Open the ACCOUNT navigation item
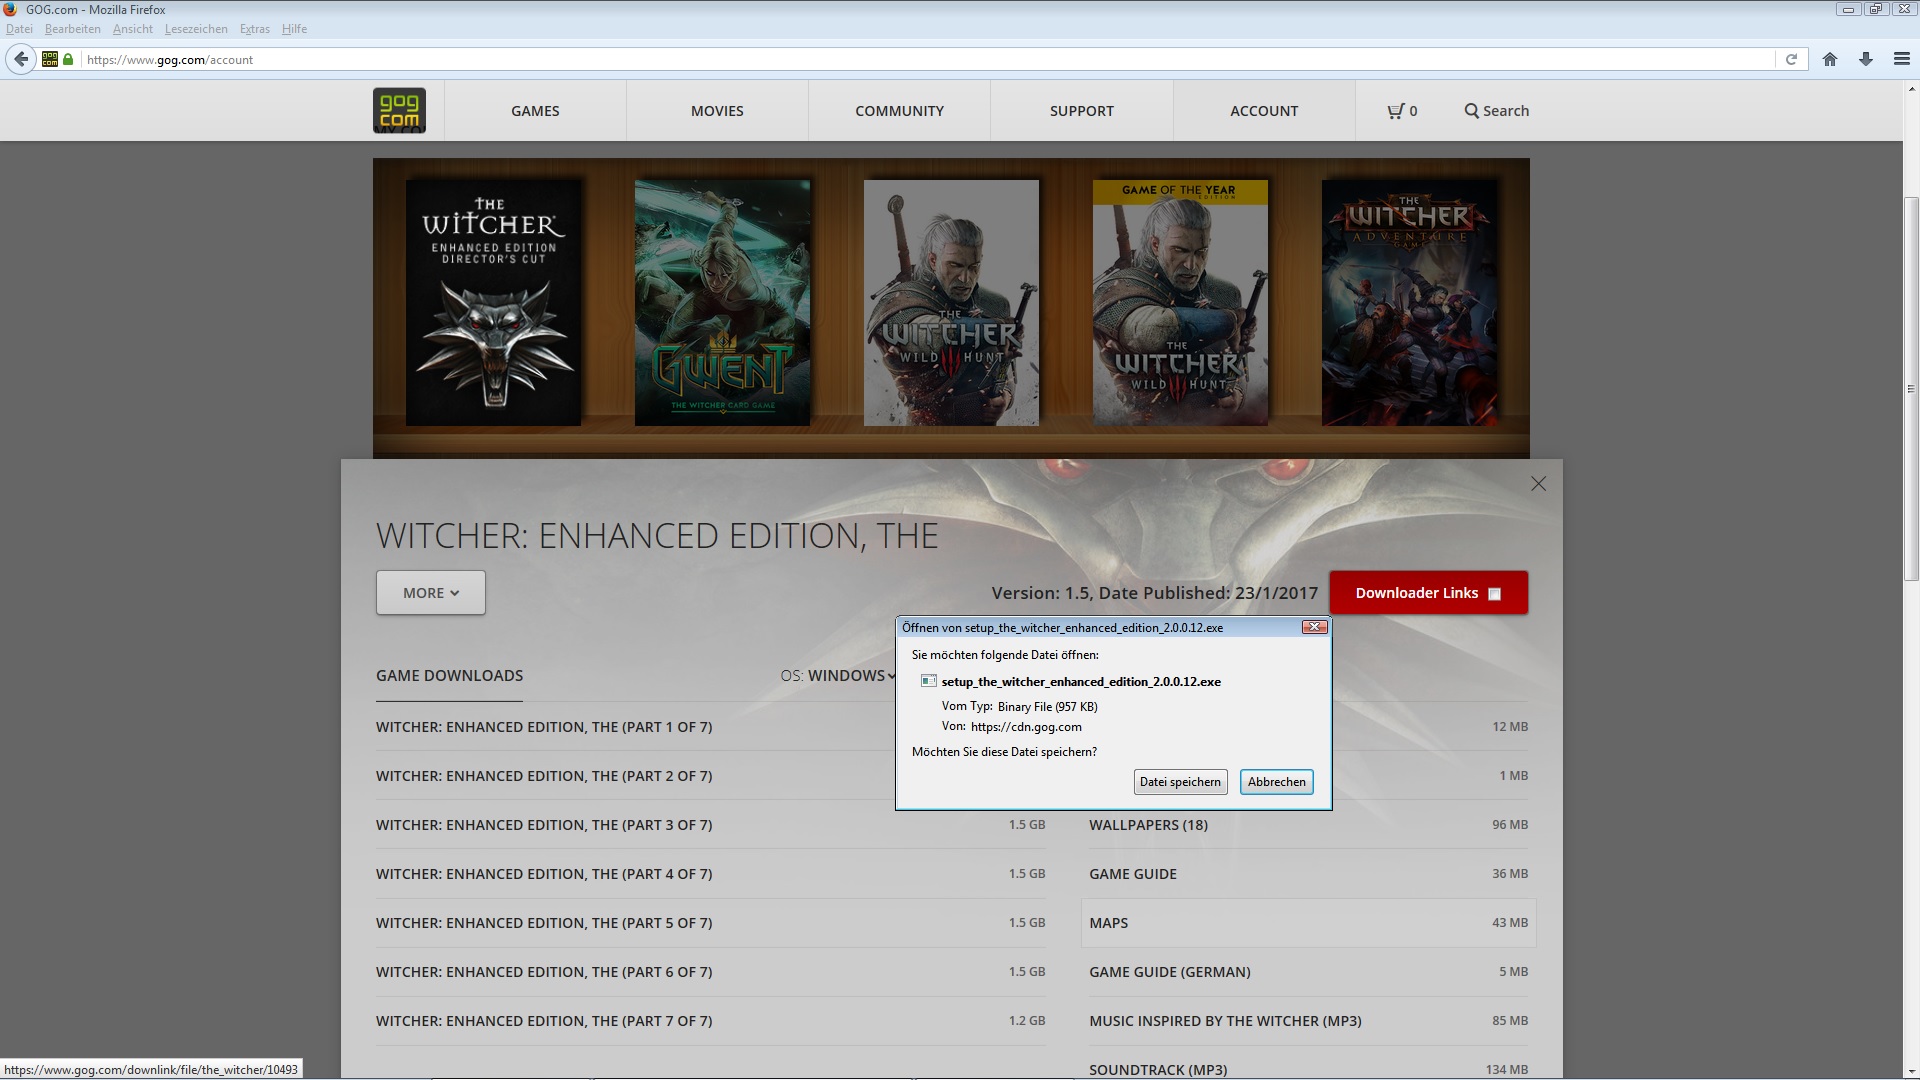Viewport: 1920px width, 1080px height. coord(1264,111)
